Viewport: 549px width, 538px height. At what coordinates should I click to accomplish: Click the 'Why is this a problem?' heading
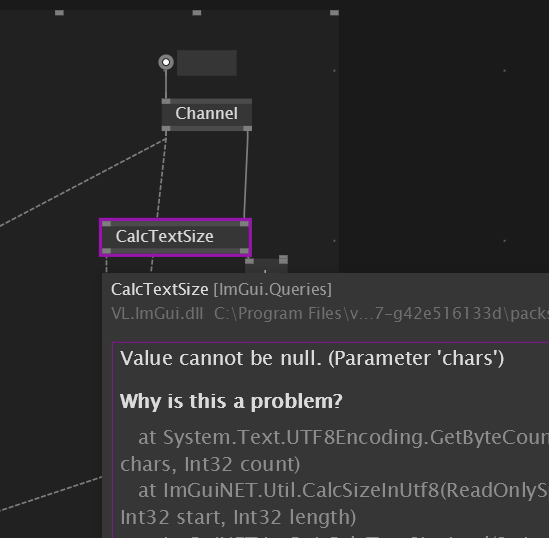[231, 401]
